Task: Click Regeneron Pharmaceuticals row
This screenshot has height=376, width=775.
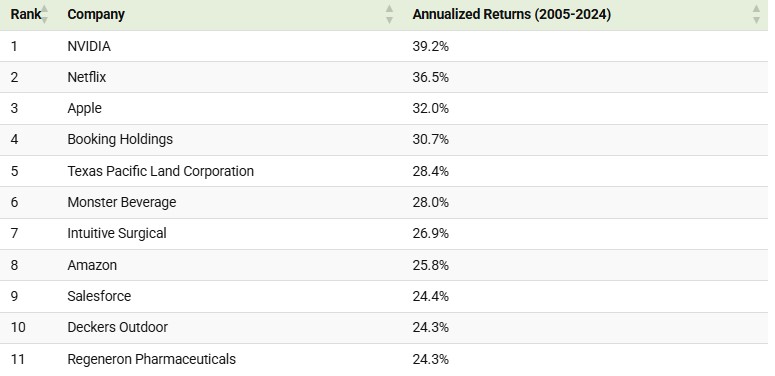Action: click(x=384, y=359)
